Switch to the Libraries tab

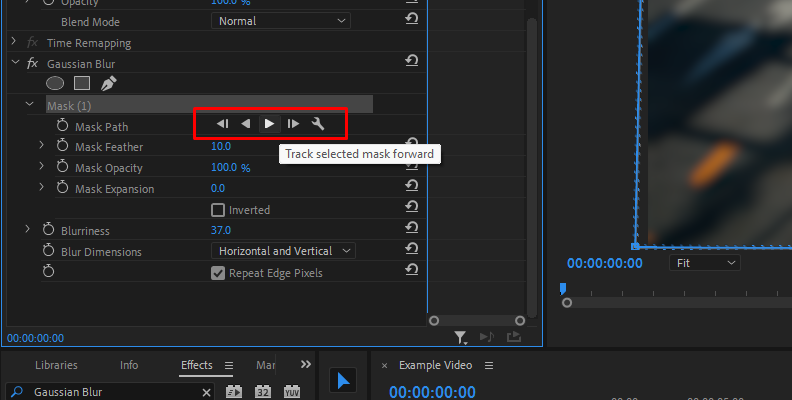click(56, 365)
